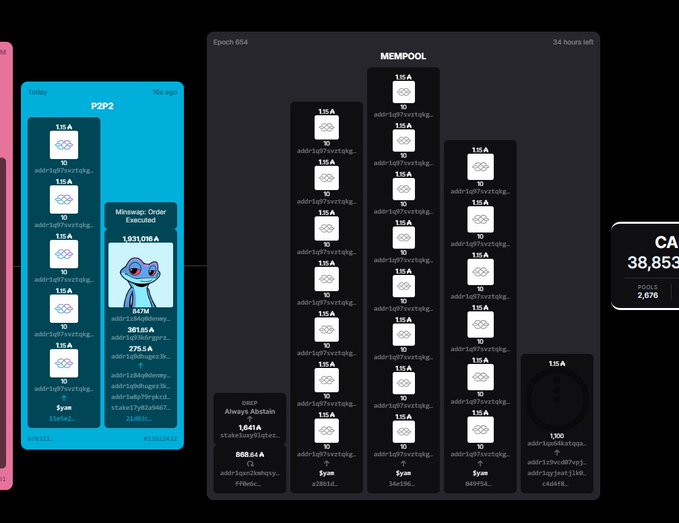Click address addr1w8p79rpkcd

tap(141, 397)
